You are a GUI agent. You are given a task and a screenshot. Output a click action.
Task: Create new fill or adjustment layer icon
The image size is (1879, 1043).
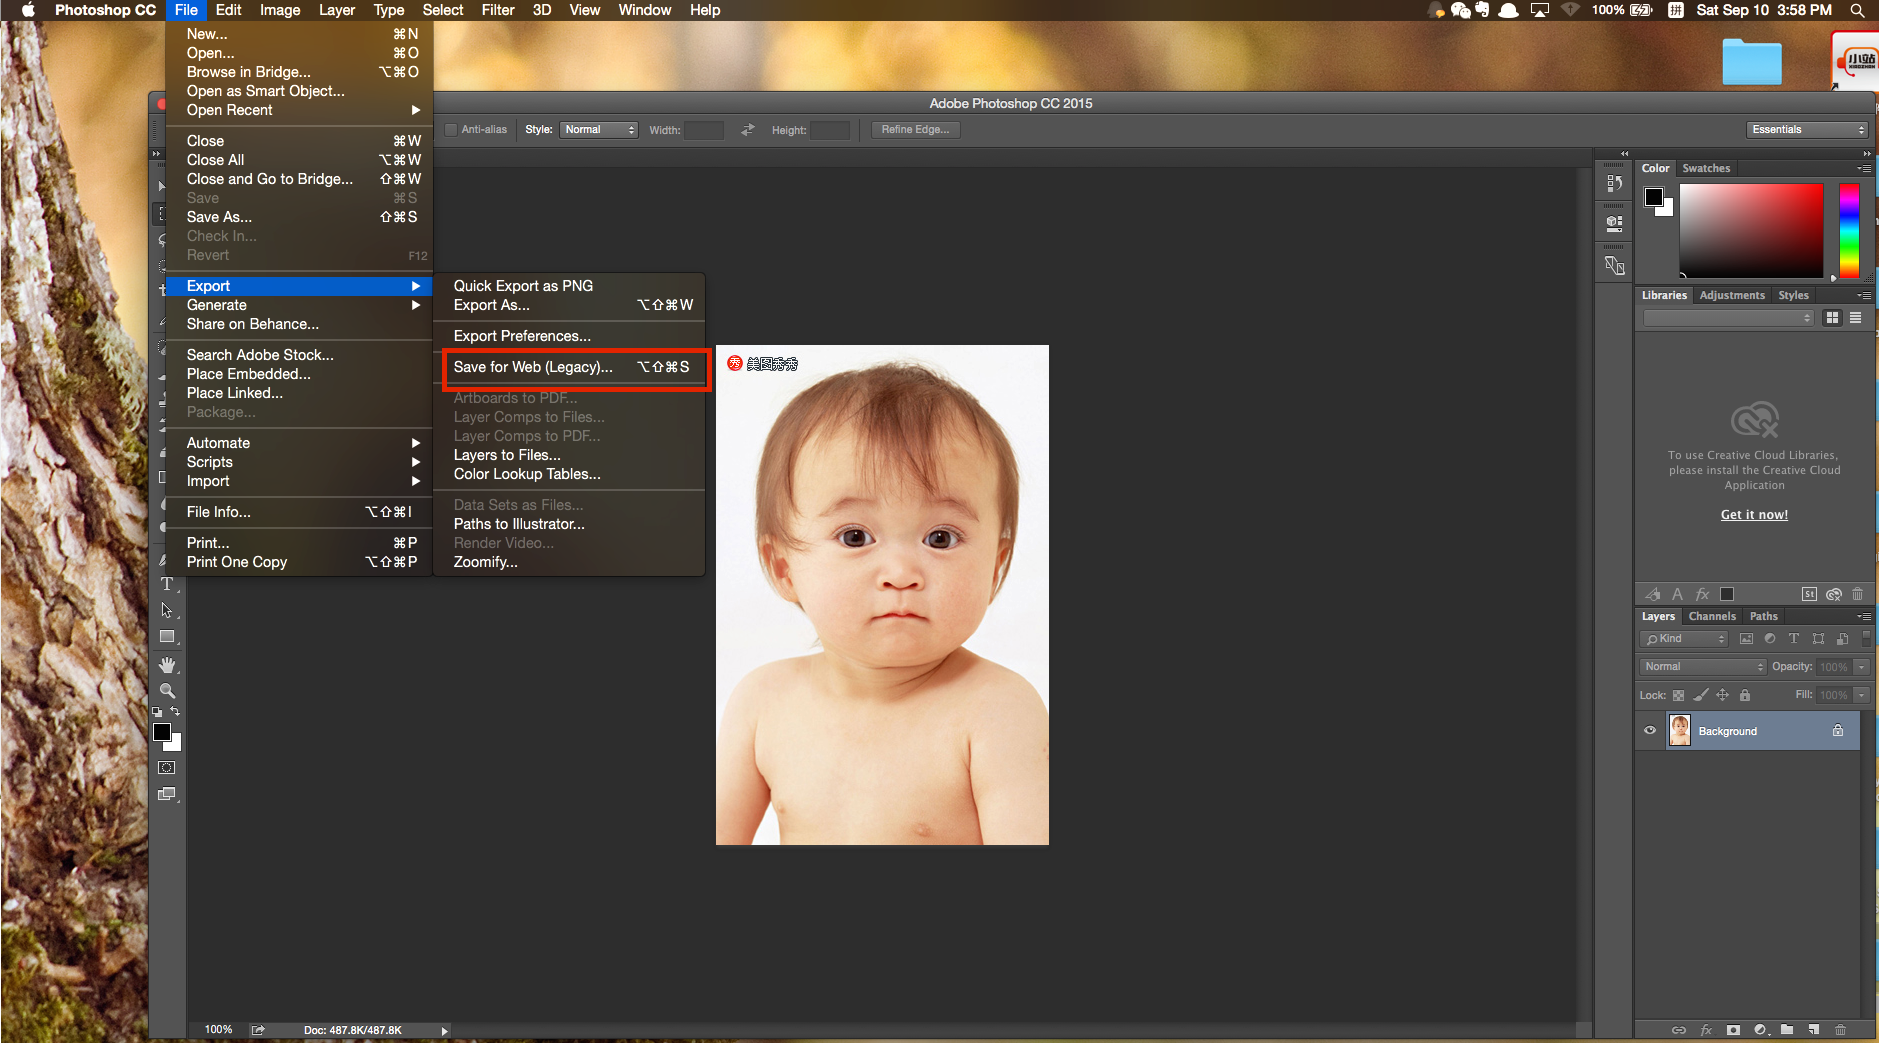(x=1760, y=1030)
